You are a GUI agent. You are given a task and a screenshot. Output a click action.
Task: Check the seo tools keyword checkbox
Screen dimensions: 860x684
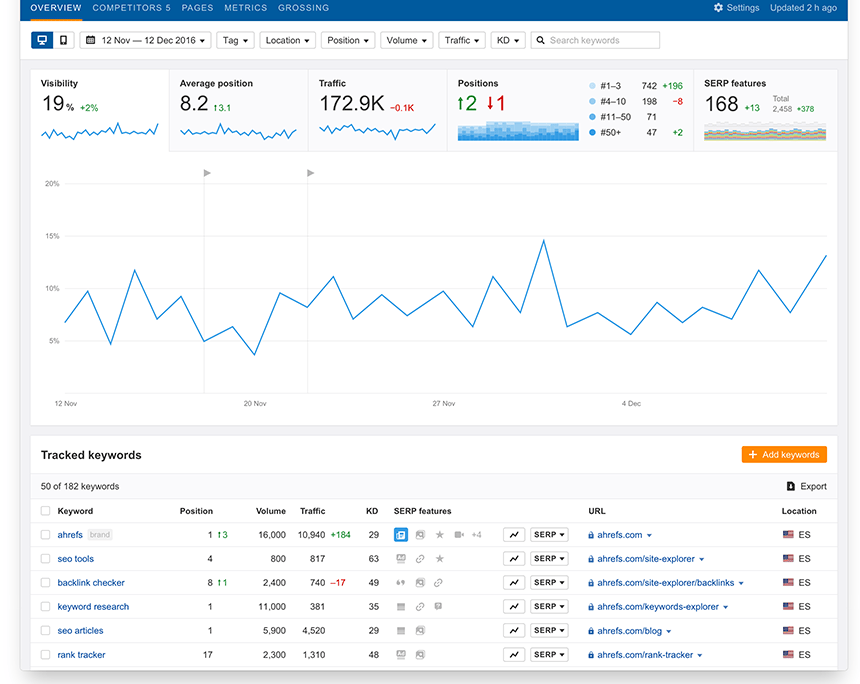pos(46,558)
